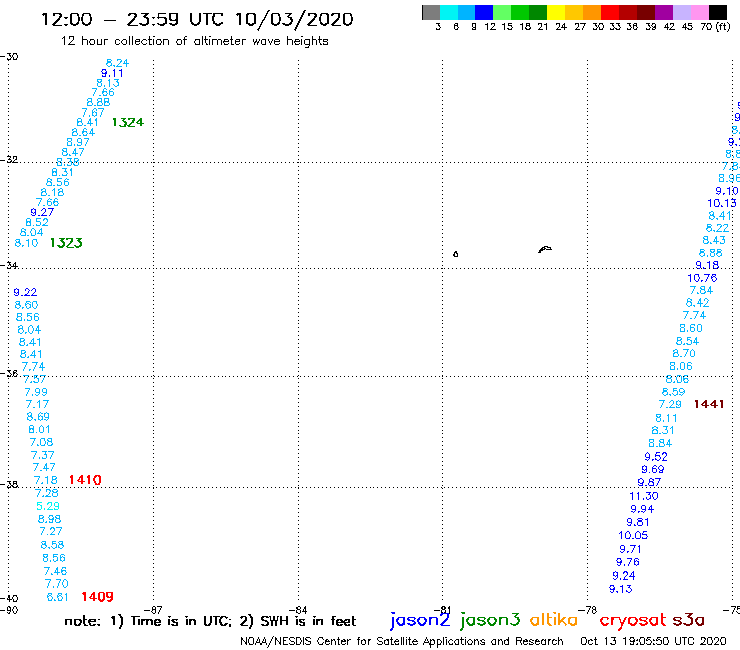Click the red track time label '1410'
Viewport: 740px width, 650px height.
coord(85,480)
